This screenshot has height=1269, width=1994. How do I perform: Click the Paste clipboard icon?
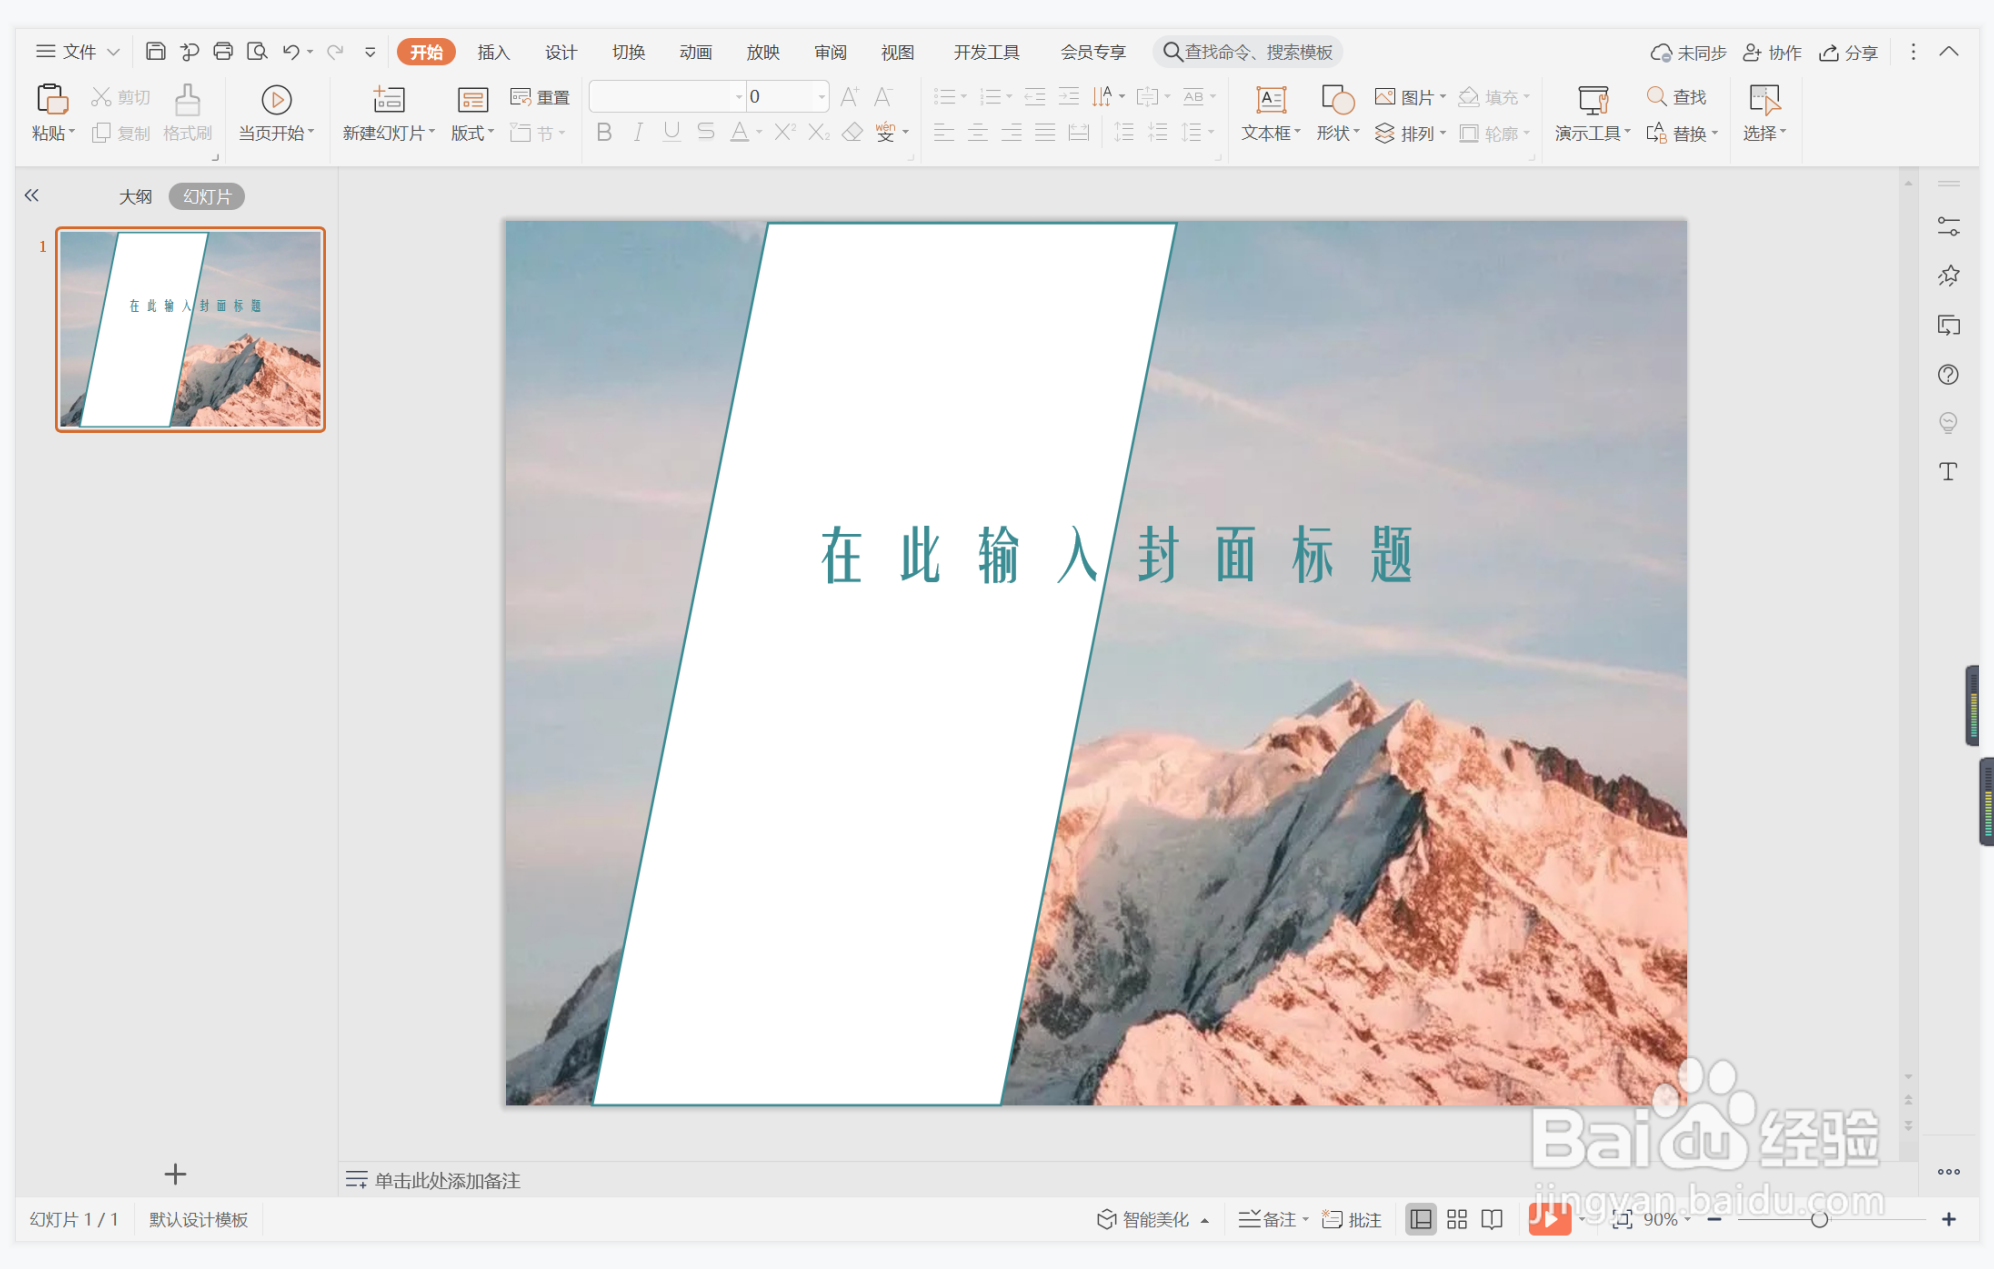[52, 99]
